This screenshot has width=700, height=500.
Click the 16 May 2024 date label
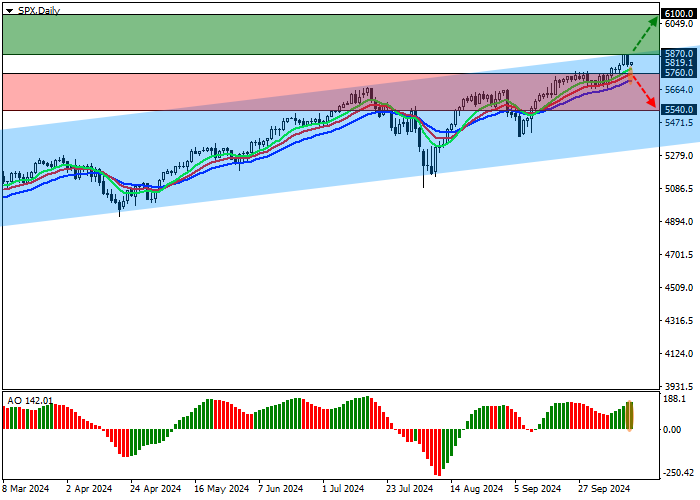[x=221, y=489]
